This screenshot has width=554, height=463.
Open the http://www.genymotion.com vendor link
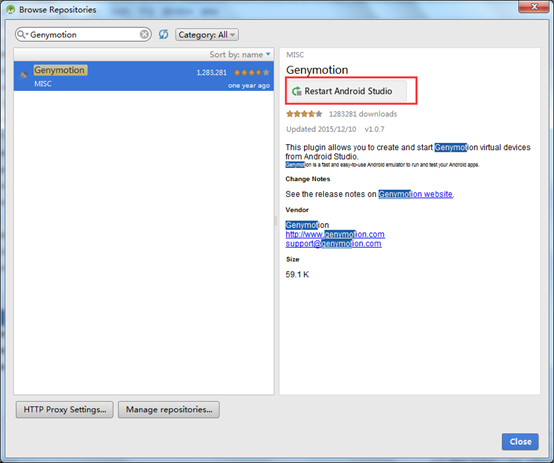(335, 234)
